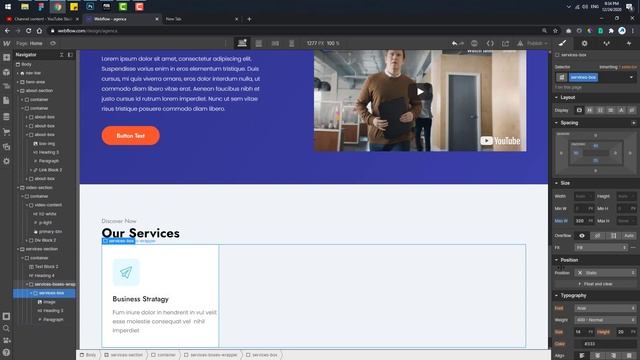This screenshot has width=640, height=360.
Task: Open selector states dropdown arrow
Action: pos(631,77)
